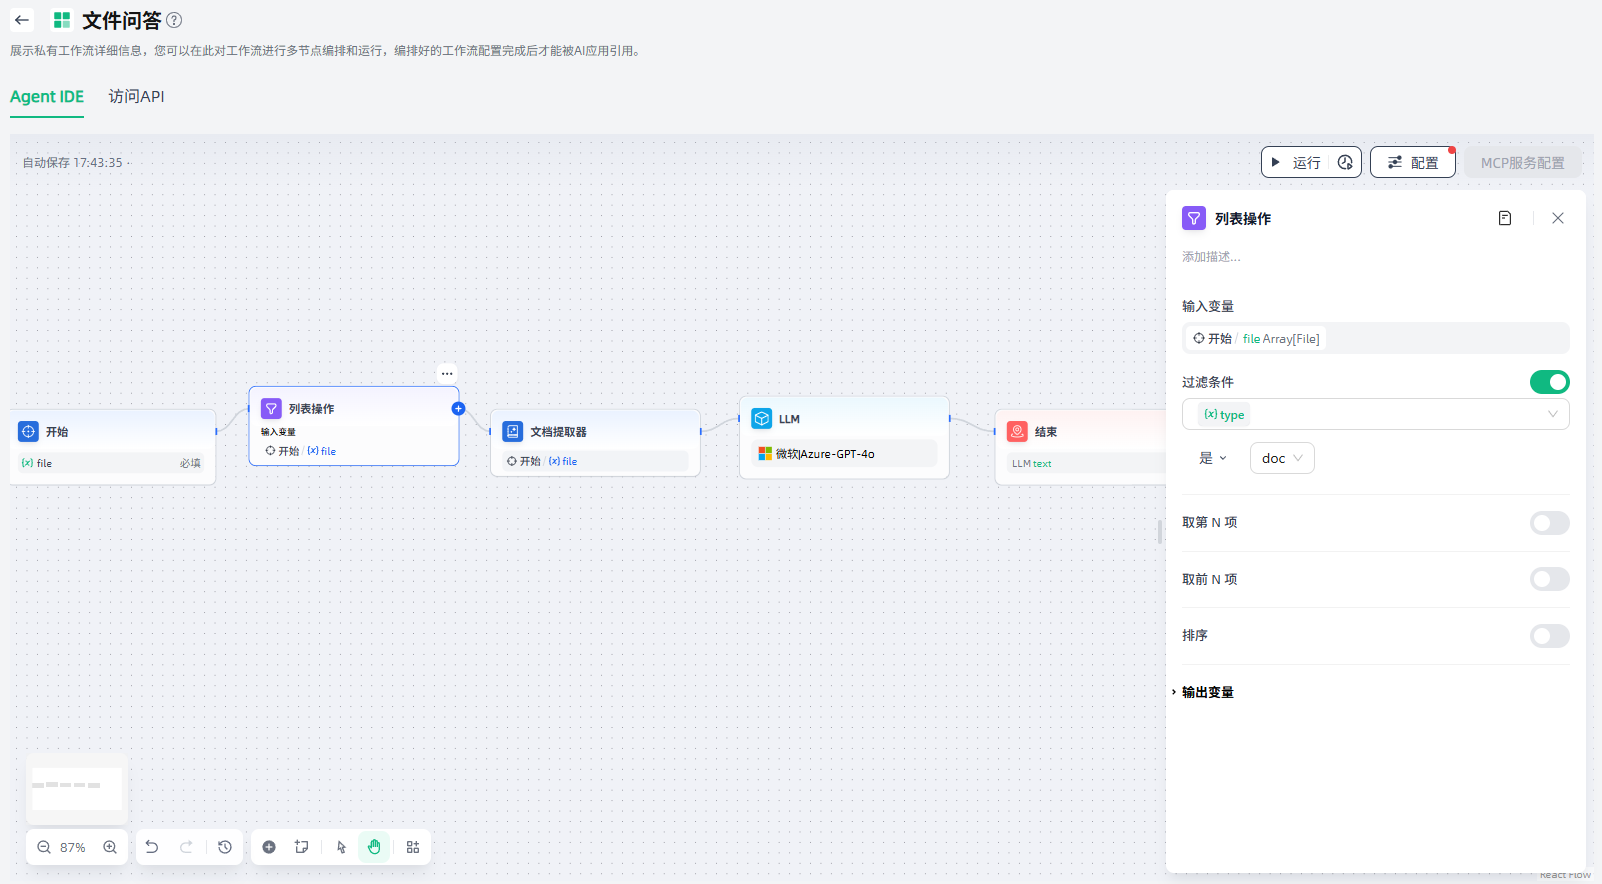The height and width of the screenshot is (884, 1602).
Task: Switch to the 访问API tab
Action: [x=136, y=97]
